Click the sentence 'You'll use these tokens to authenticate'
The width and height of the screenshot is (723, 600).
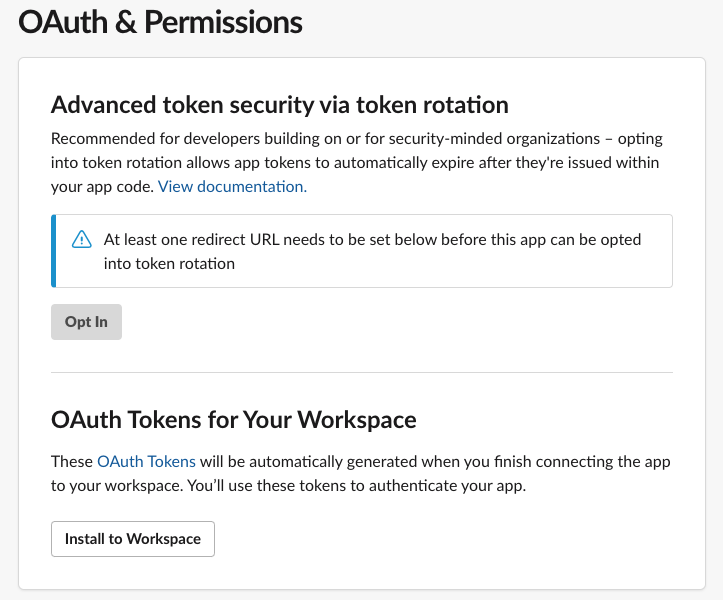356,486
